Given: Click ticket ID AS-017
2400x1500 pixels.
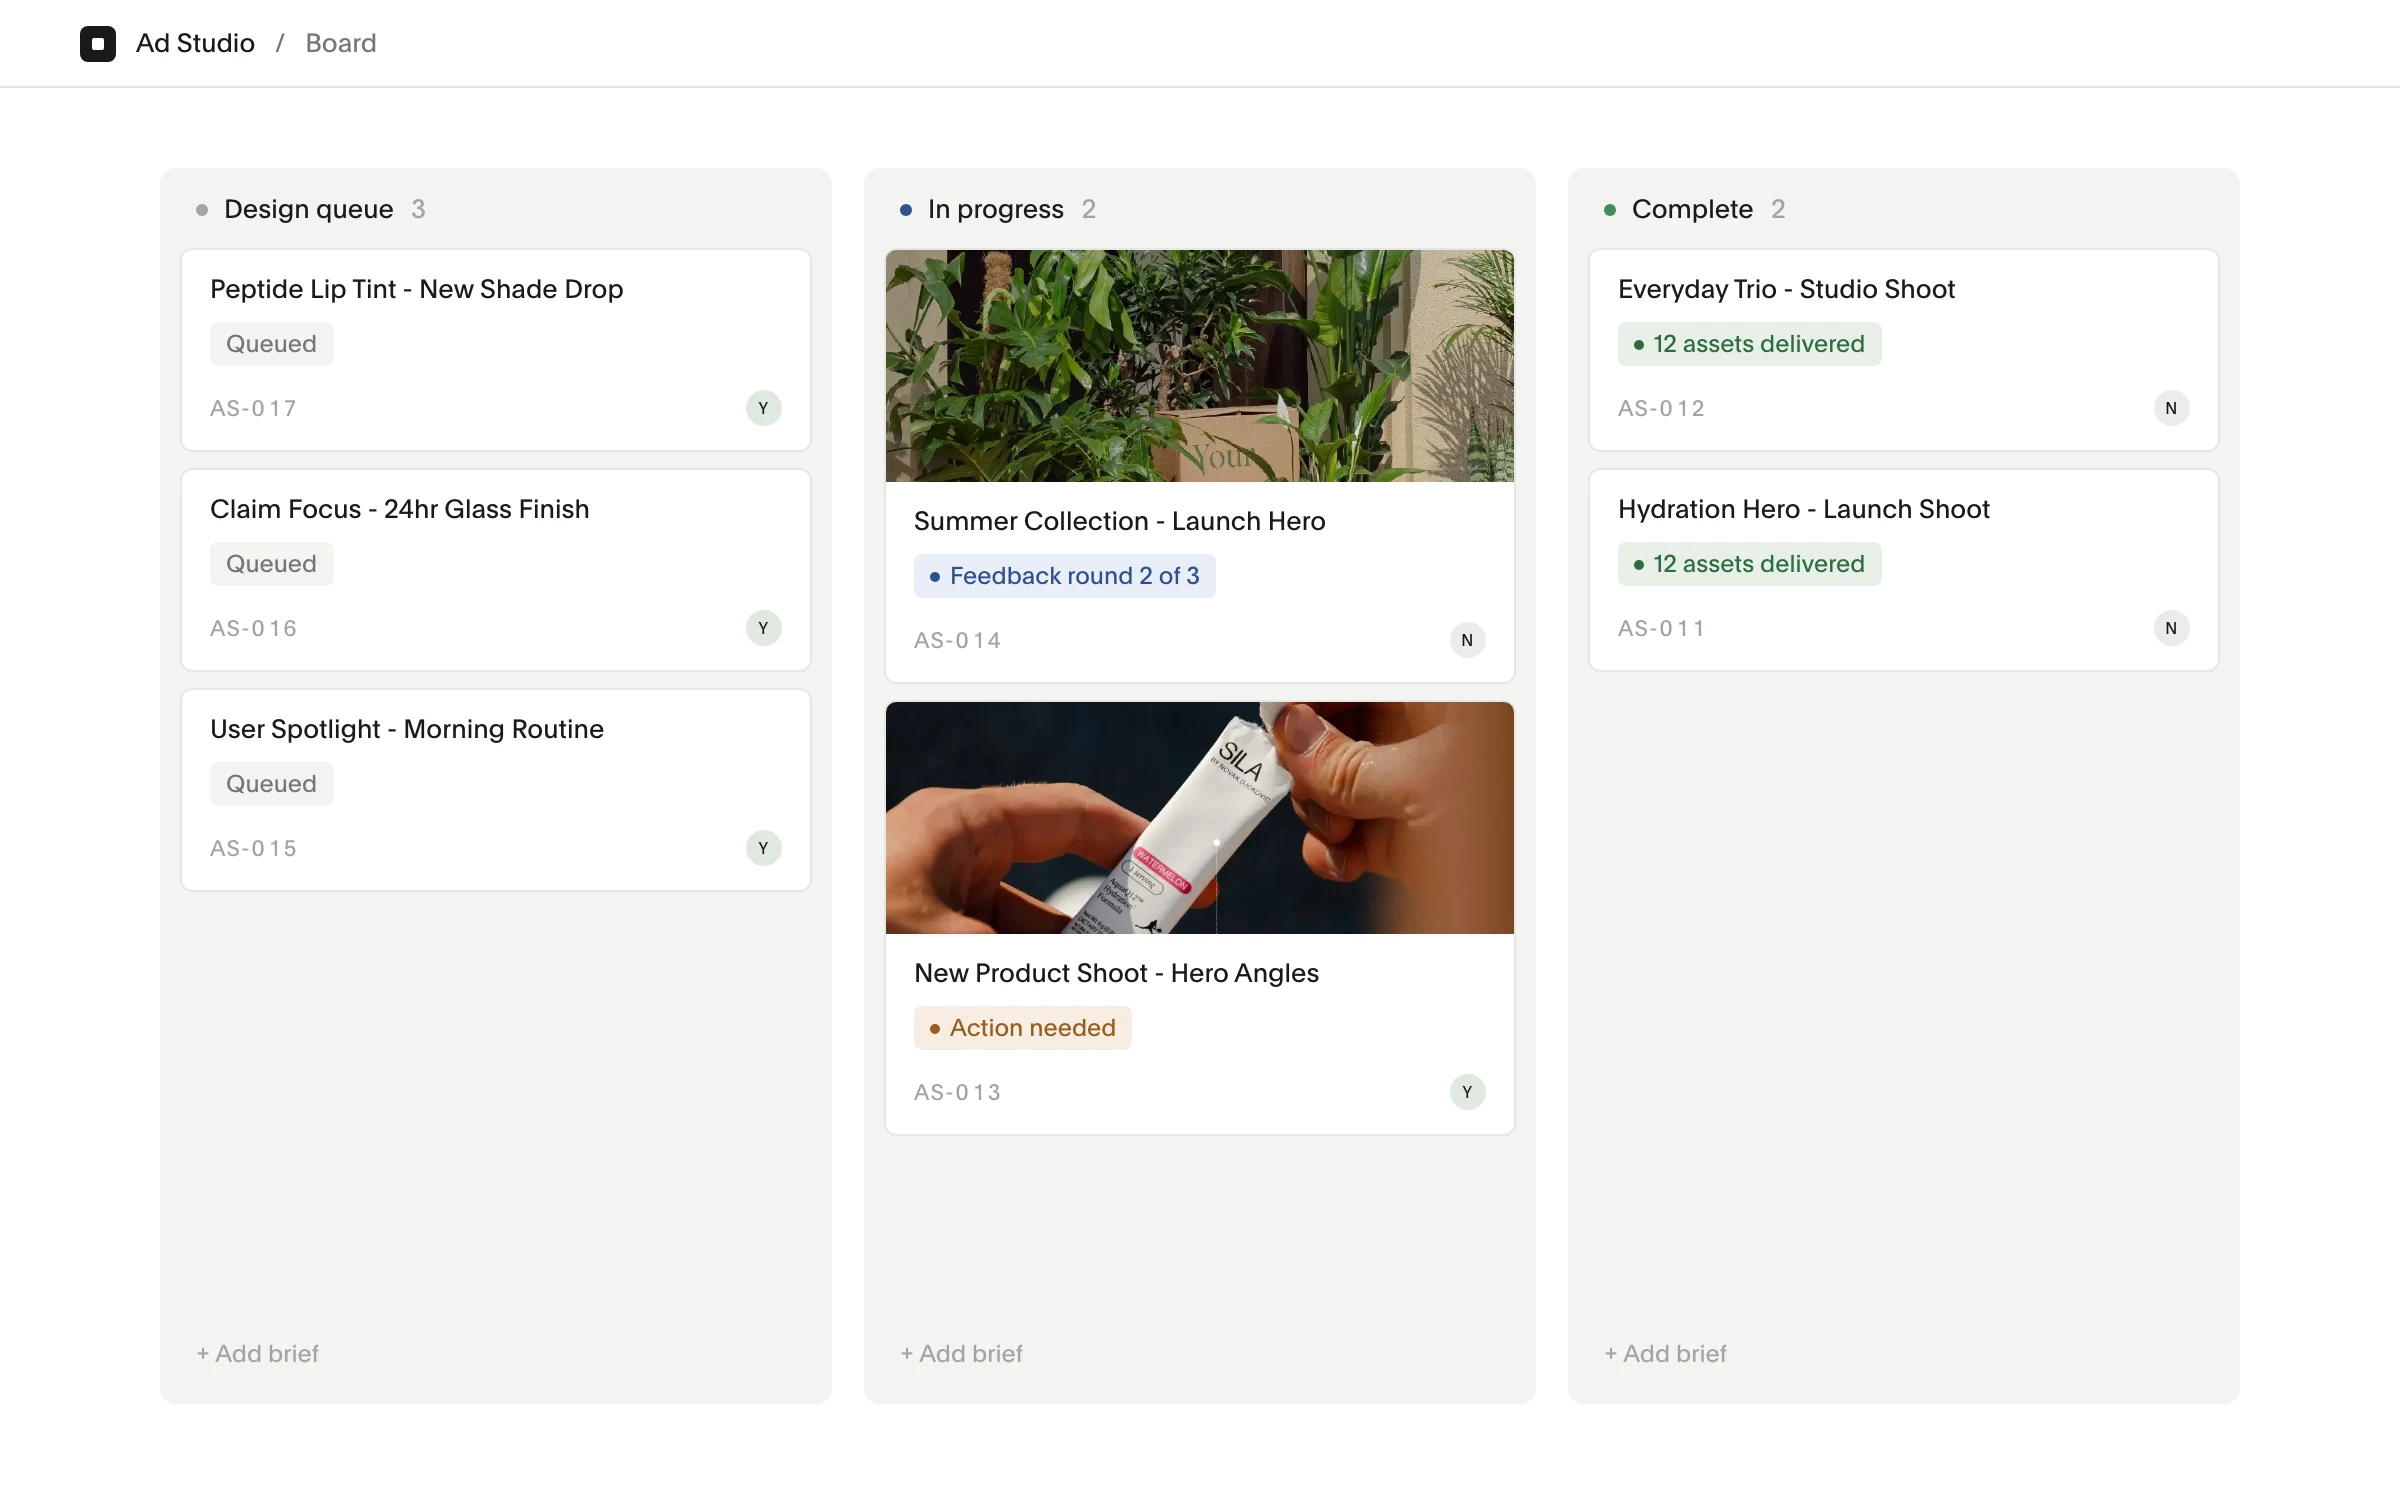Looking at the screenshot, I should pyautogui.click(x=254, y=408).
